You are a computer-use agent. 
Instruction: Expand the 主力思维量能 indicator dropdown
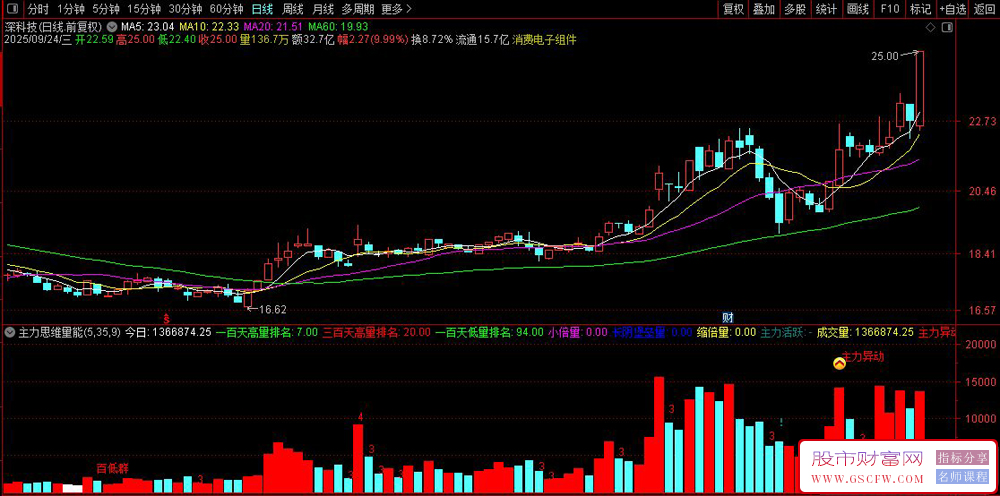click(x=11, y=332)
